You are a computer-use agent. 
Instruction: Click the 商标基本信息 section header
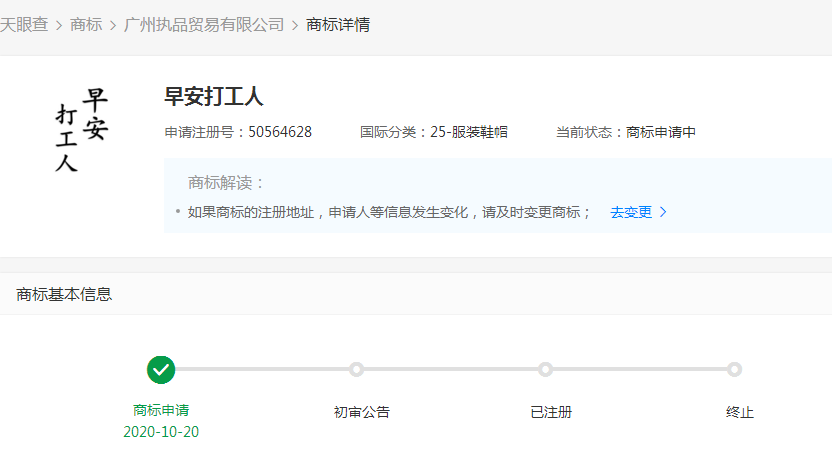pos(64,294)
